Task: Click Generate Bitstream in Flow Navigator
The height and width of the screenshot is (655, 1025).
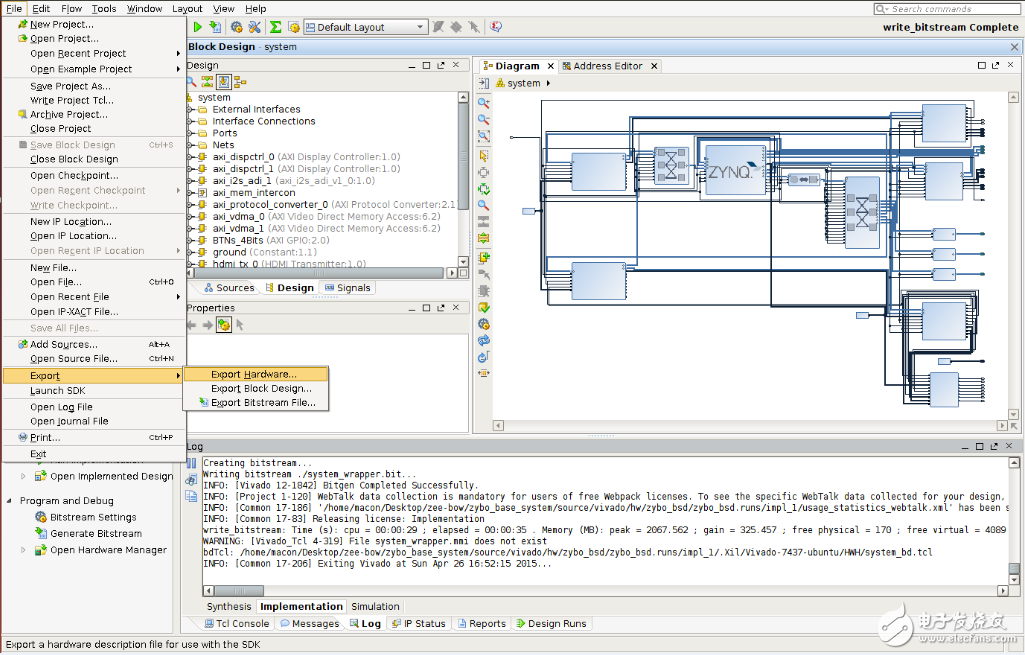Action: (x=96, y=534)
